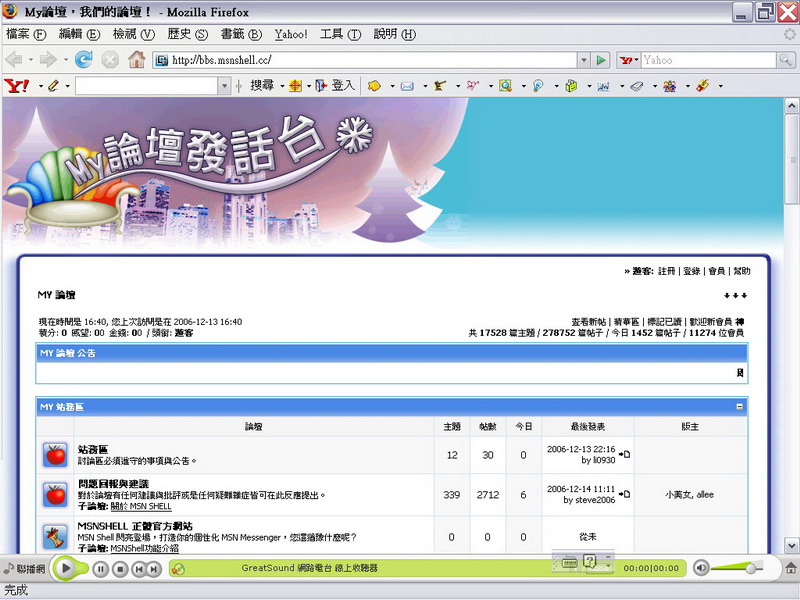Pause the radio player
The height and width of the screenshot is (600, 800).
[100, 569]
